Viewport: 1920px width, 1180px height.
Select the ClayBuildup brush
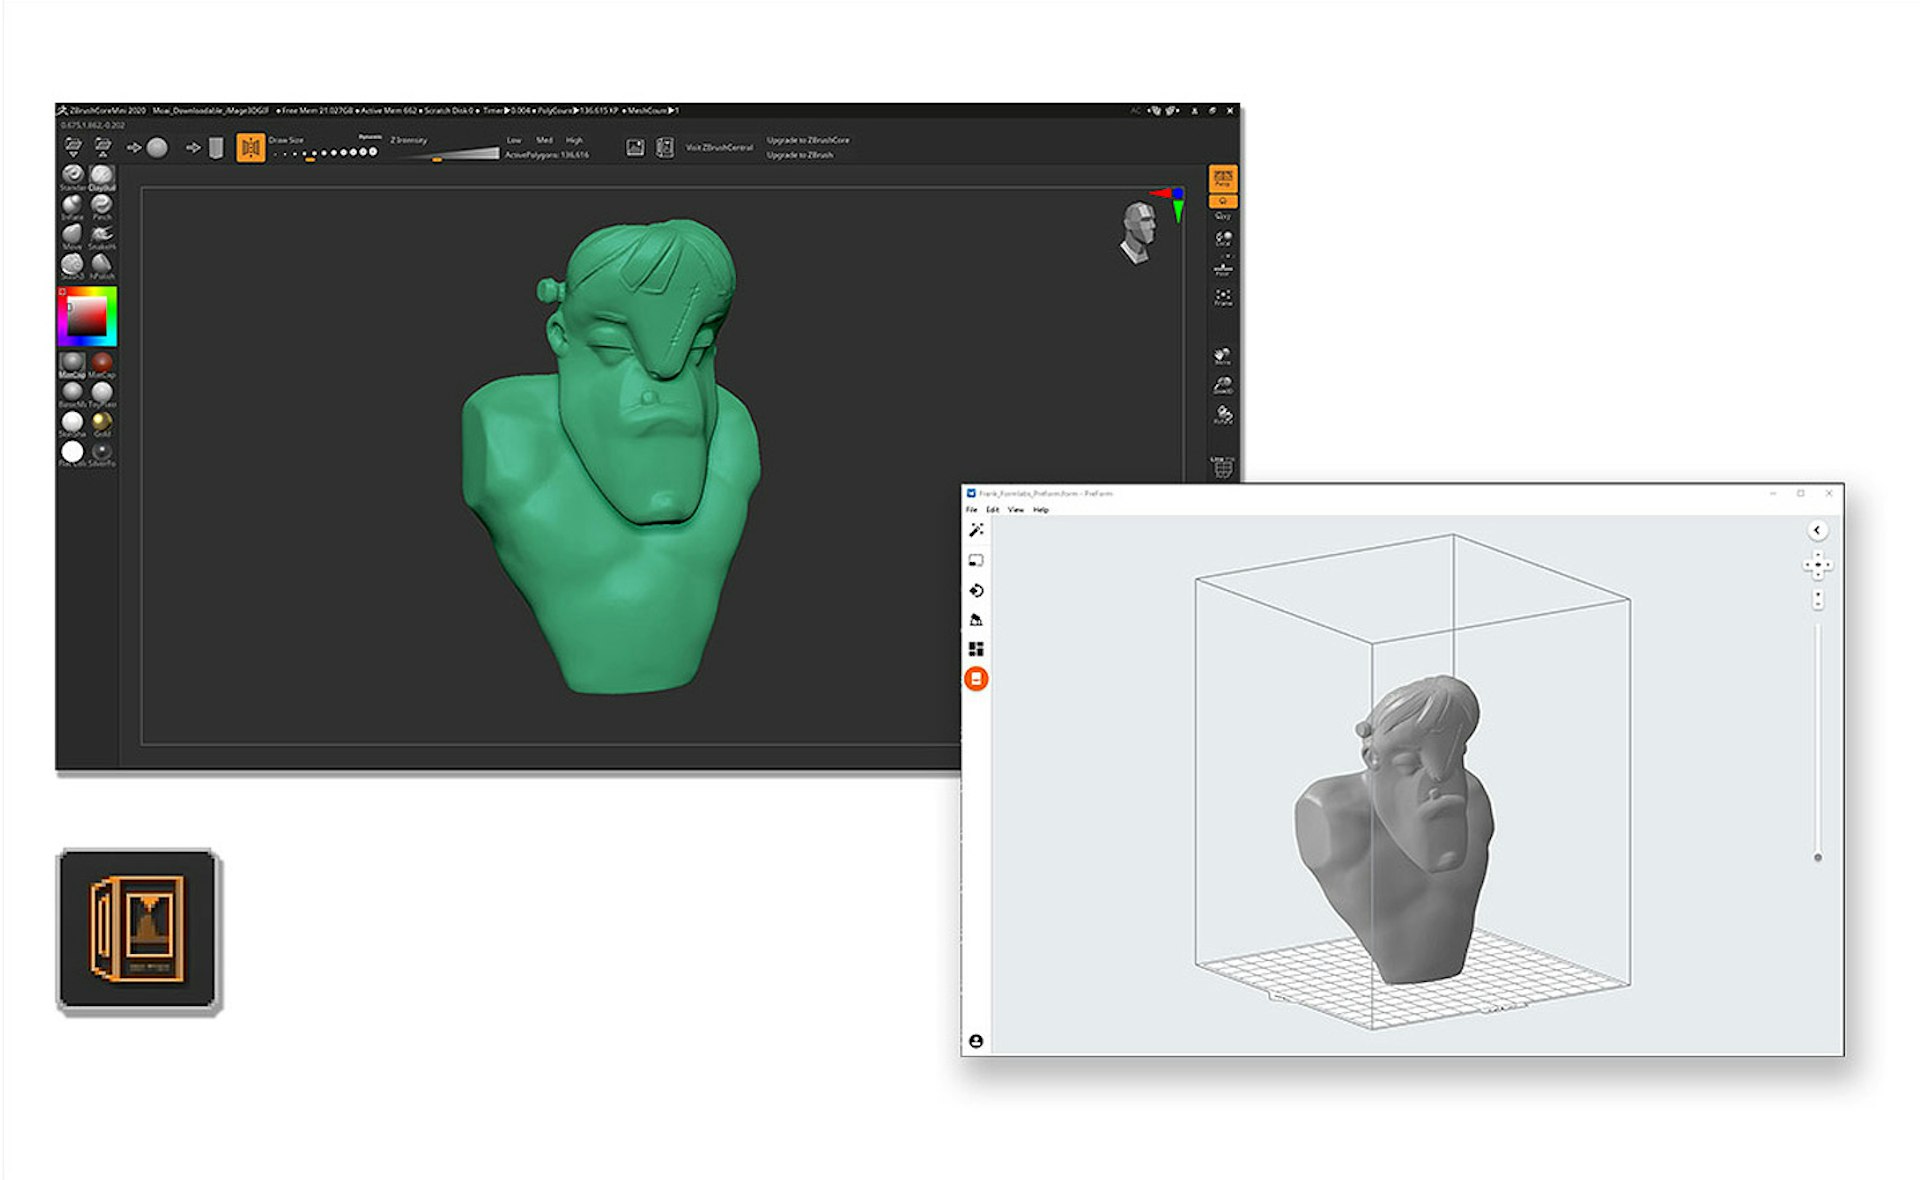coord(102,177)
